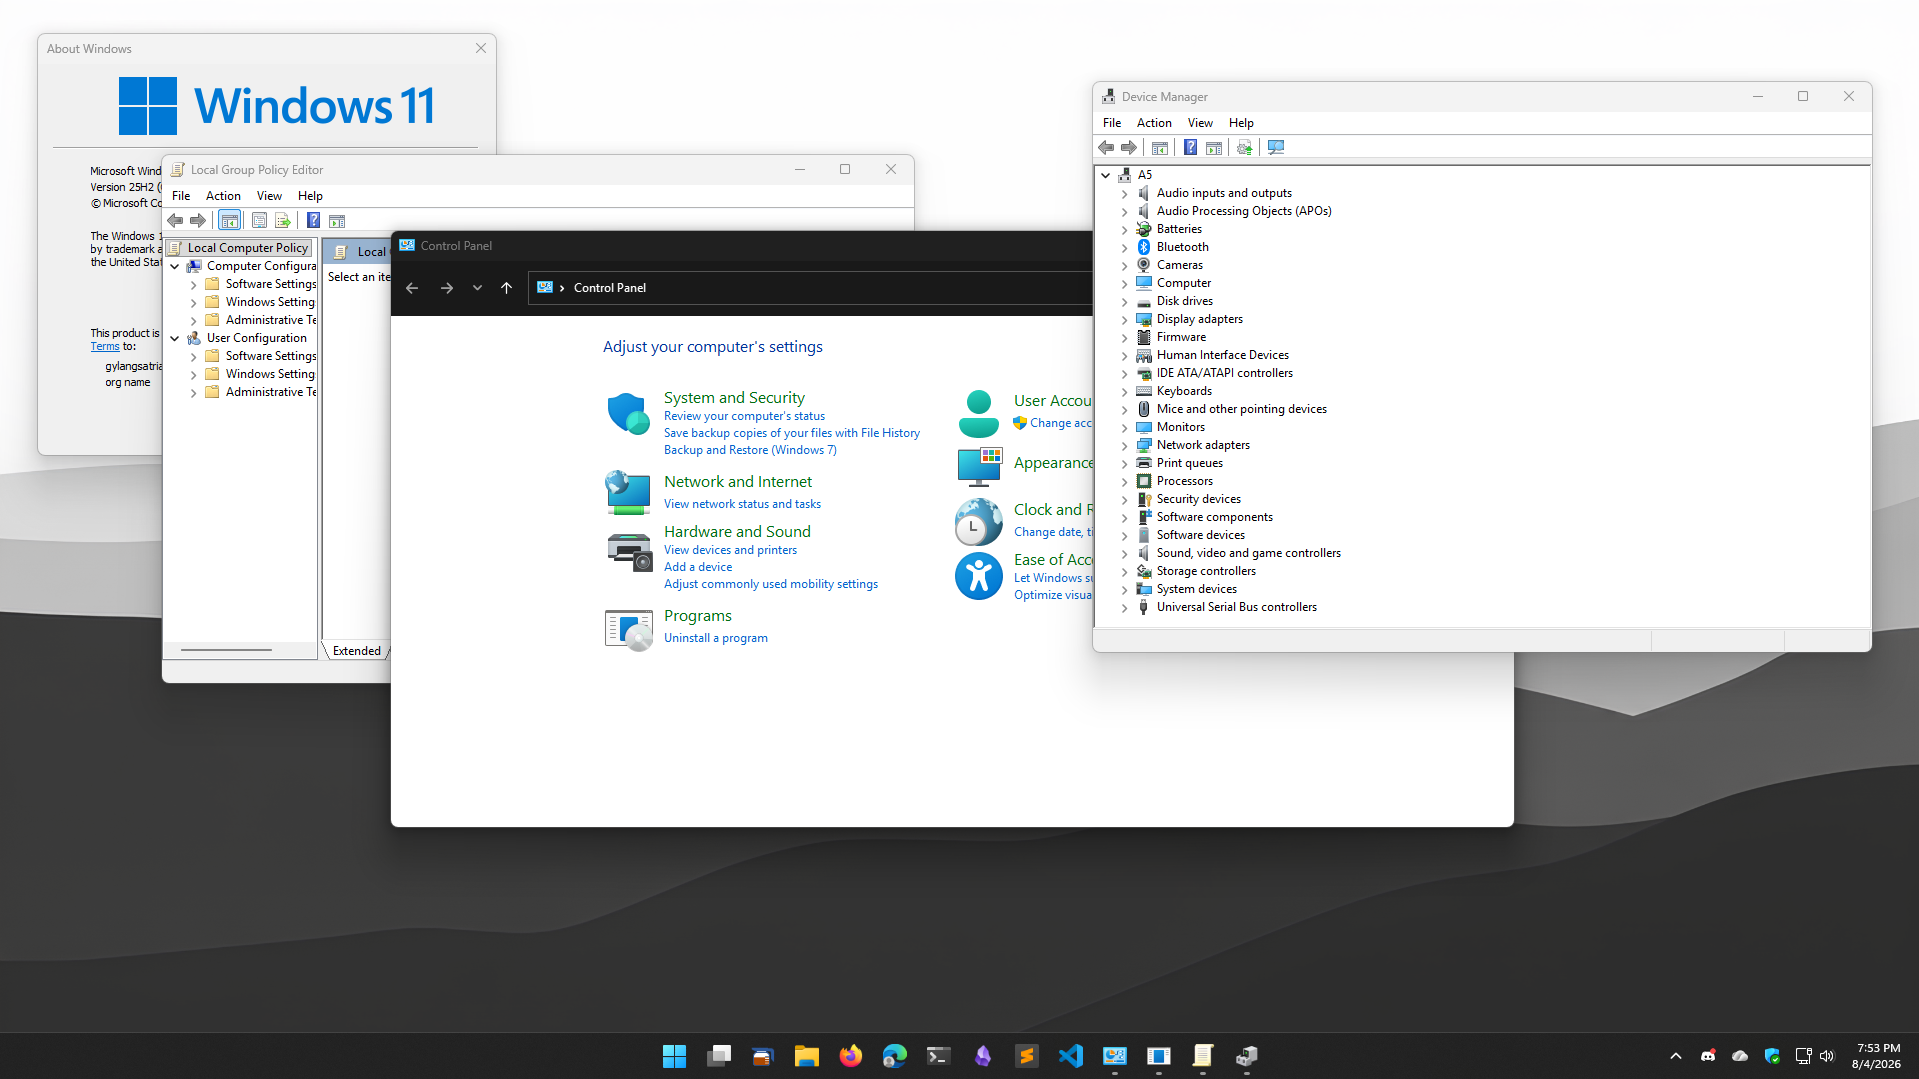1919x1079 pixels.
Task: Show hidden icons in system tray
Action: 1676,1056
